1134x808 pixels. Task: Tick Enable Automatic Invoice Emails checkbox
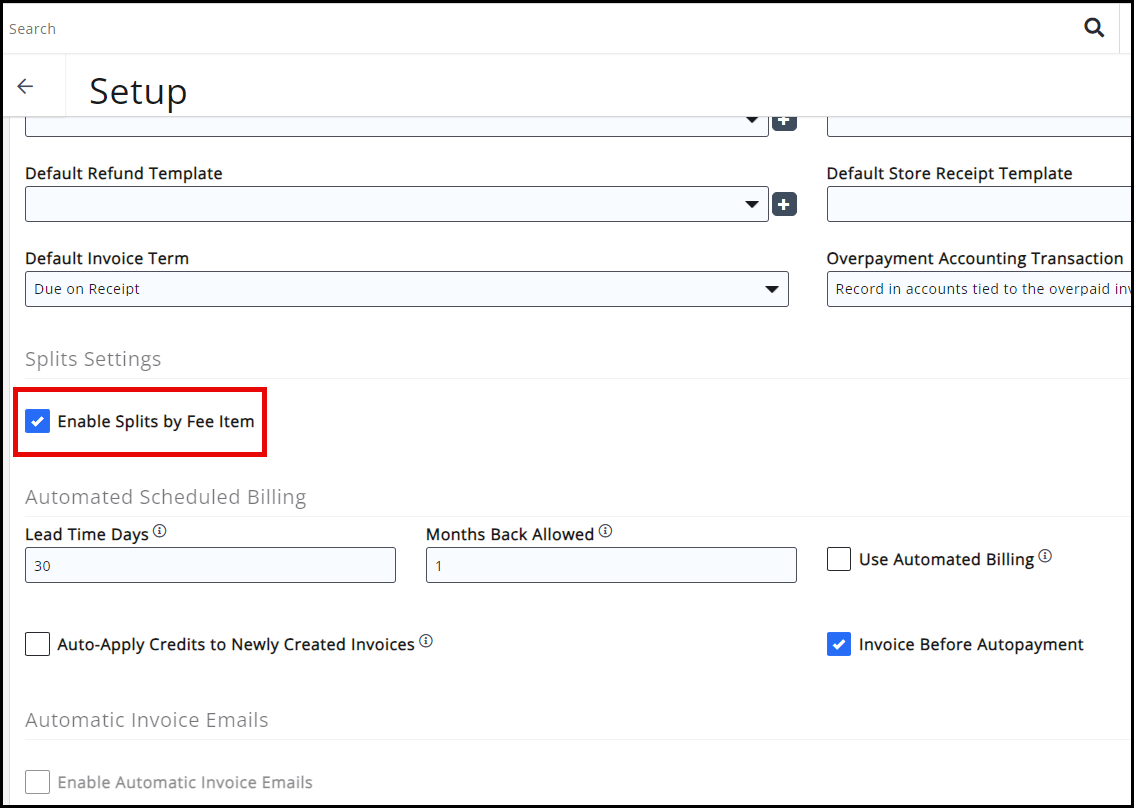(x=38, y=782)
